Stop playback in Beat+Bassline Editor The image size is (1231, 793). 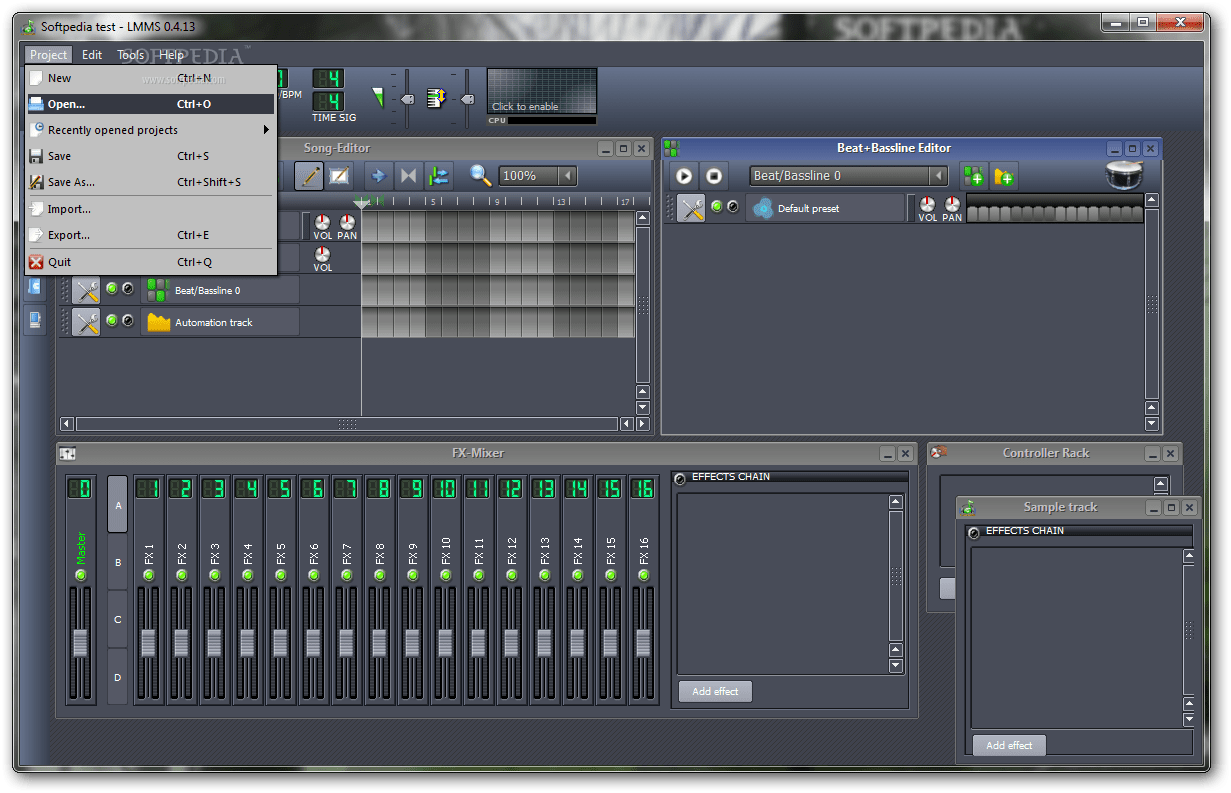point(714,176)
